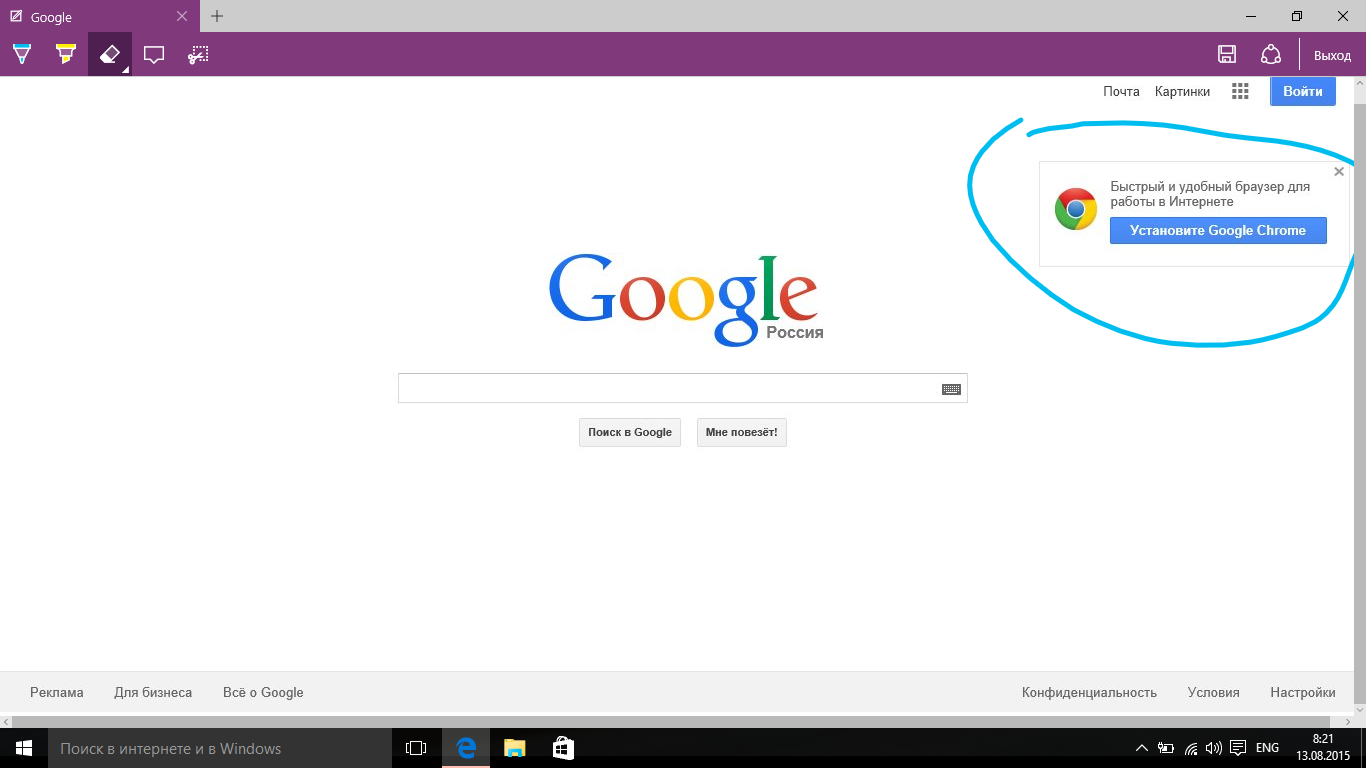Open Реклама footer link
Image resolution: width=1366 pixels, height=768 pixels.
tap(57, 692)
